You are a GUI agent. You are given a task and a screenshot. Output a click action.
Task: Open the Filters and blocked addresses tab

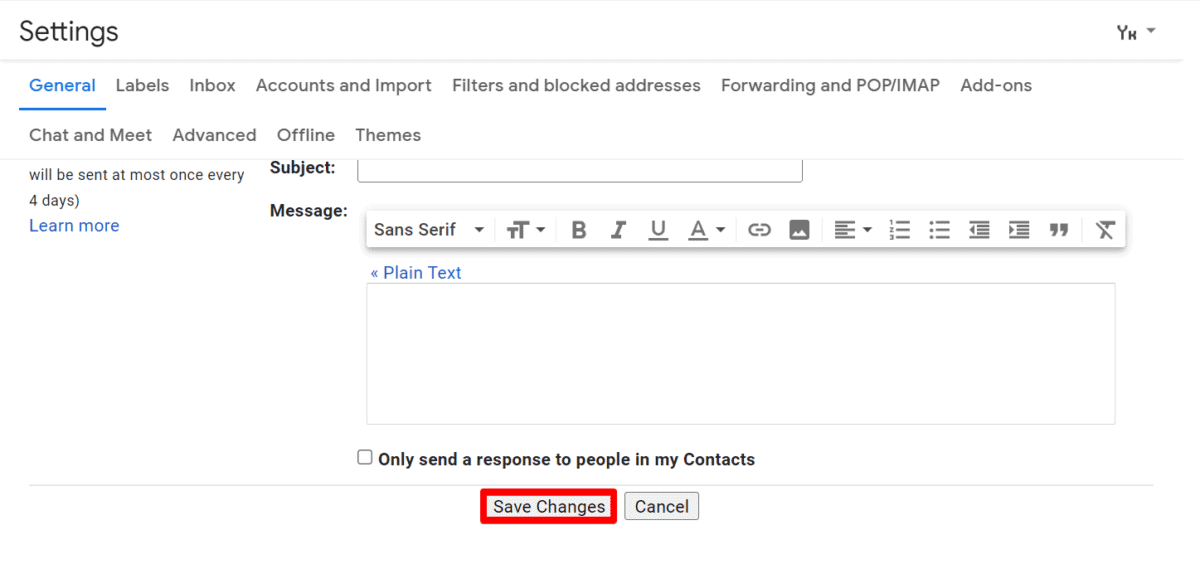point(576,86)
